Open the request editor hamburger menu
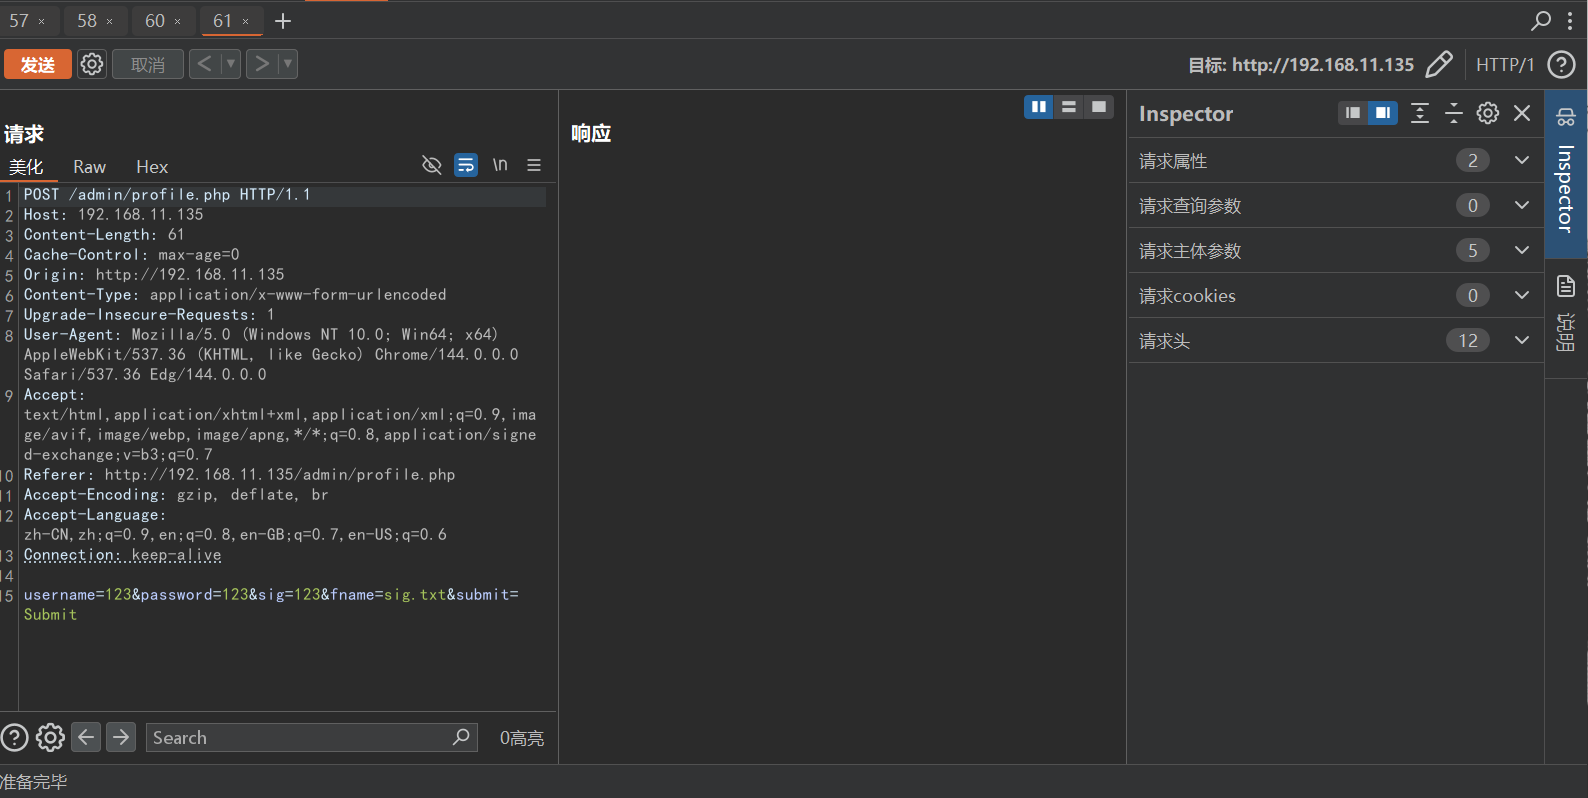Screen dimensions: 1588x798 (534, 165)
